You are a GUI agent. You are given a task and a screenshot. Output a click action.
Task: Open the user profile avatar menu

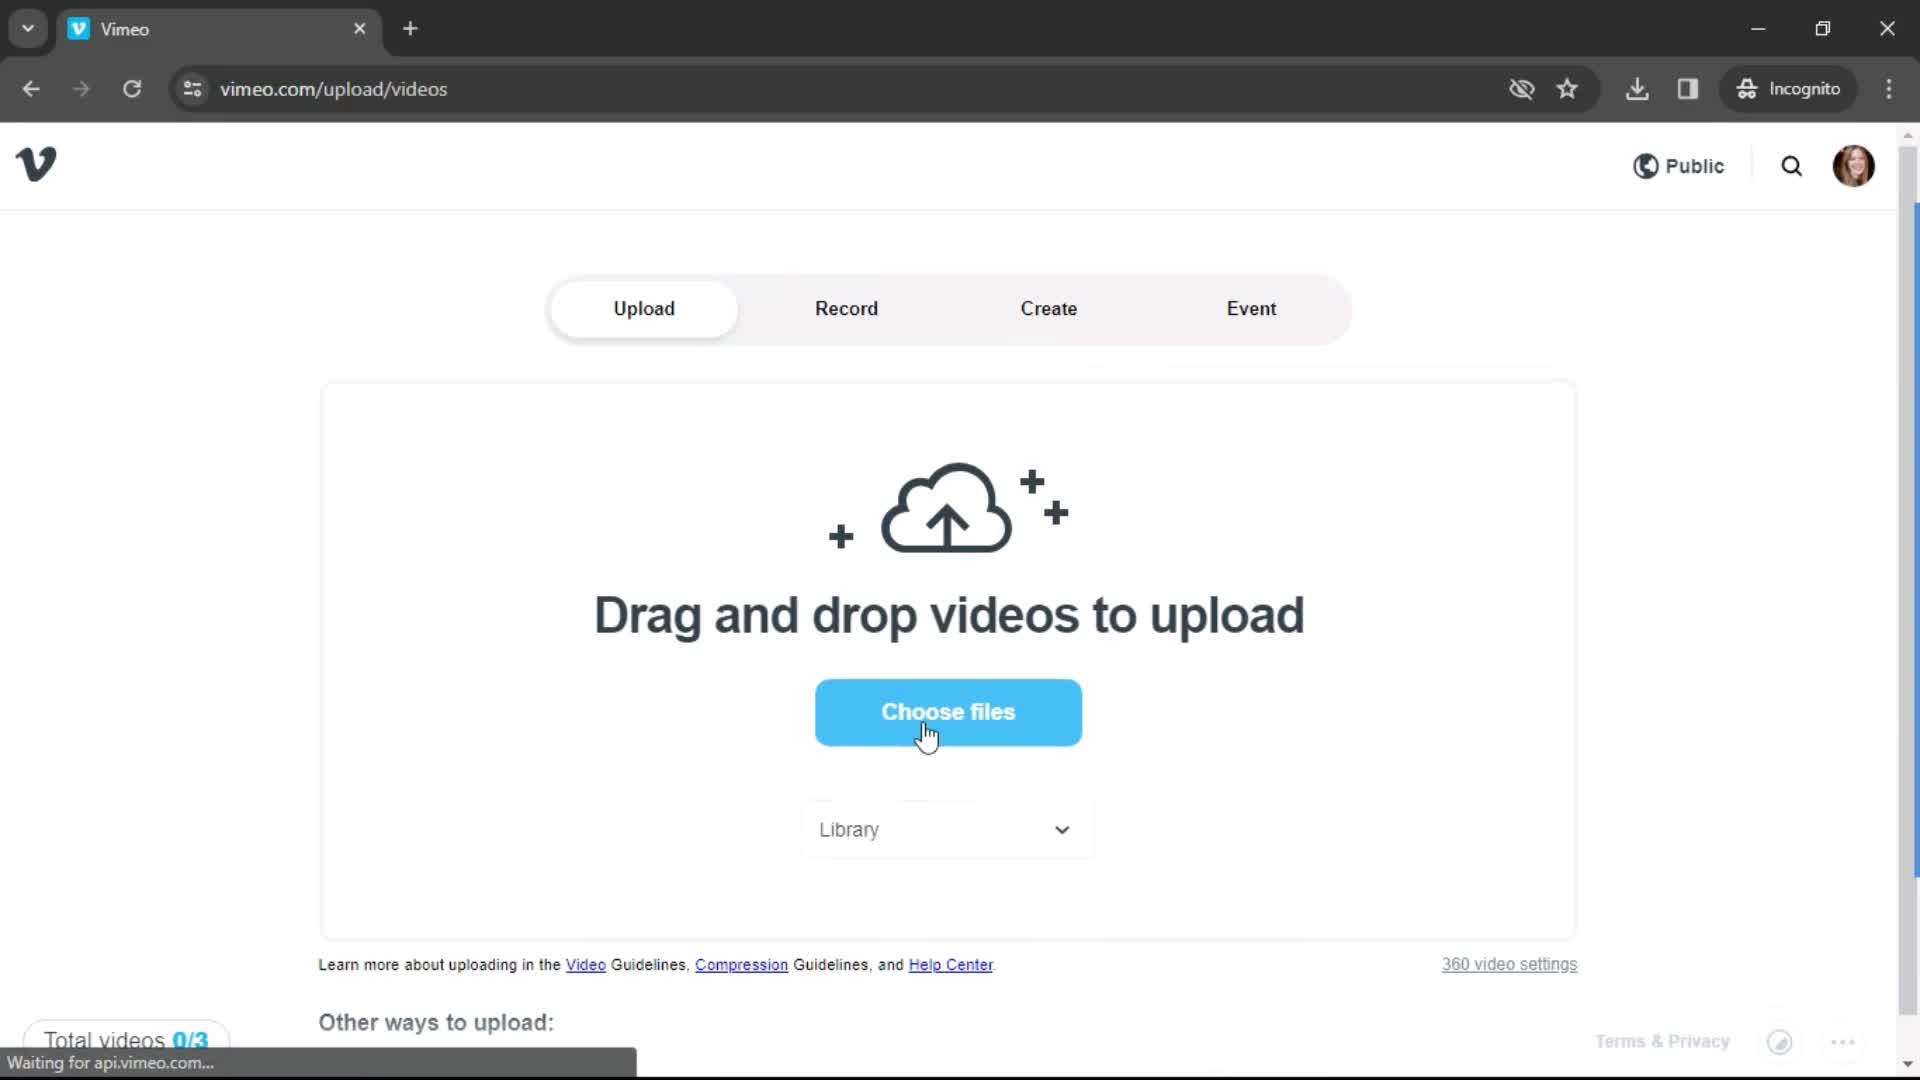tap(1853, 166)
